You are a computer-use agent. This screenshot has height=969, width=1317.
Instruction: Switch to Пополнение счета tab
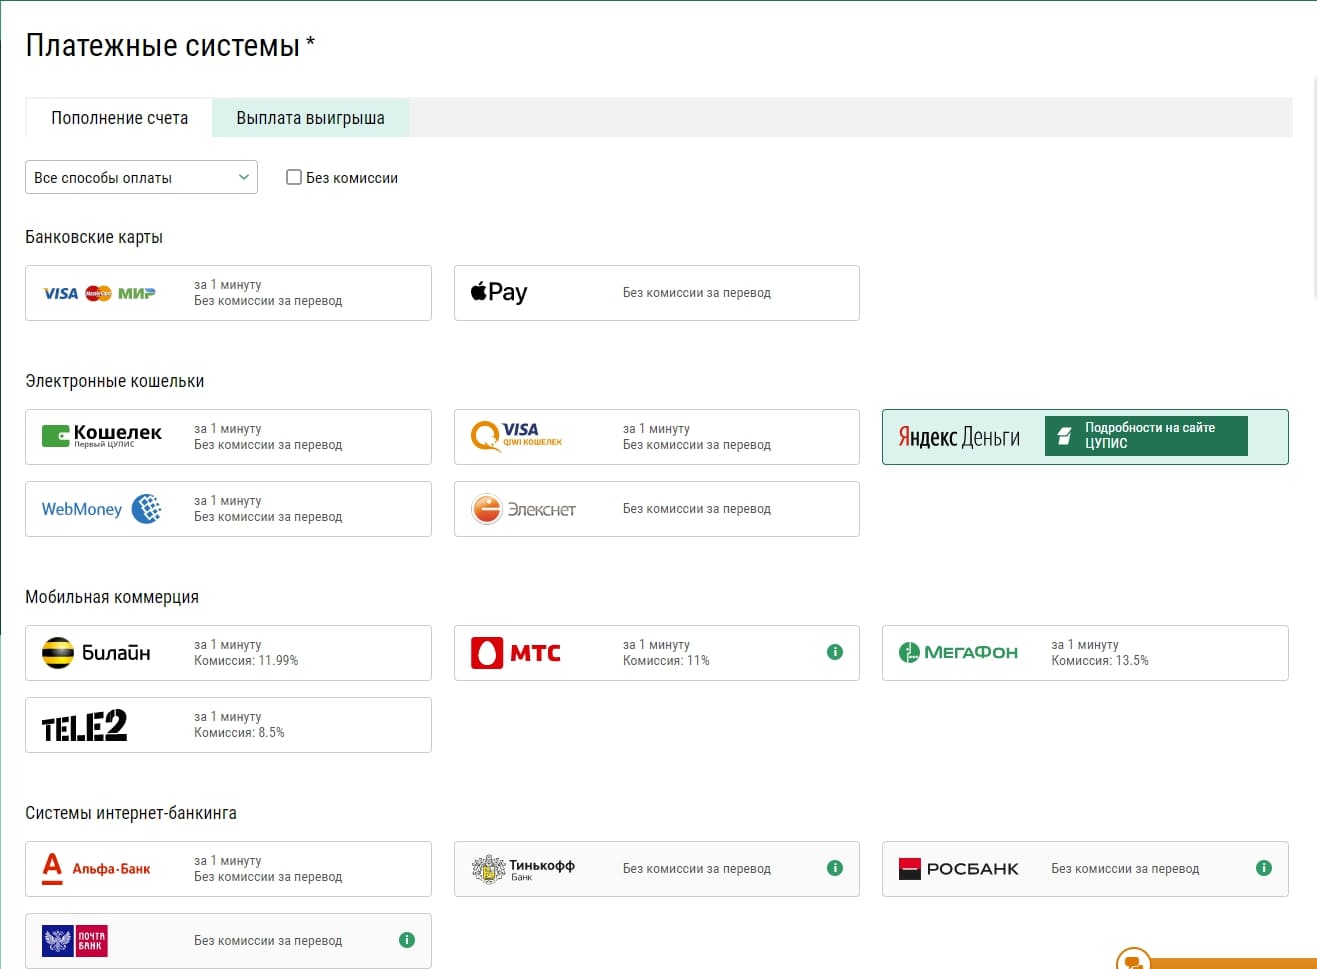coord(119,118)
